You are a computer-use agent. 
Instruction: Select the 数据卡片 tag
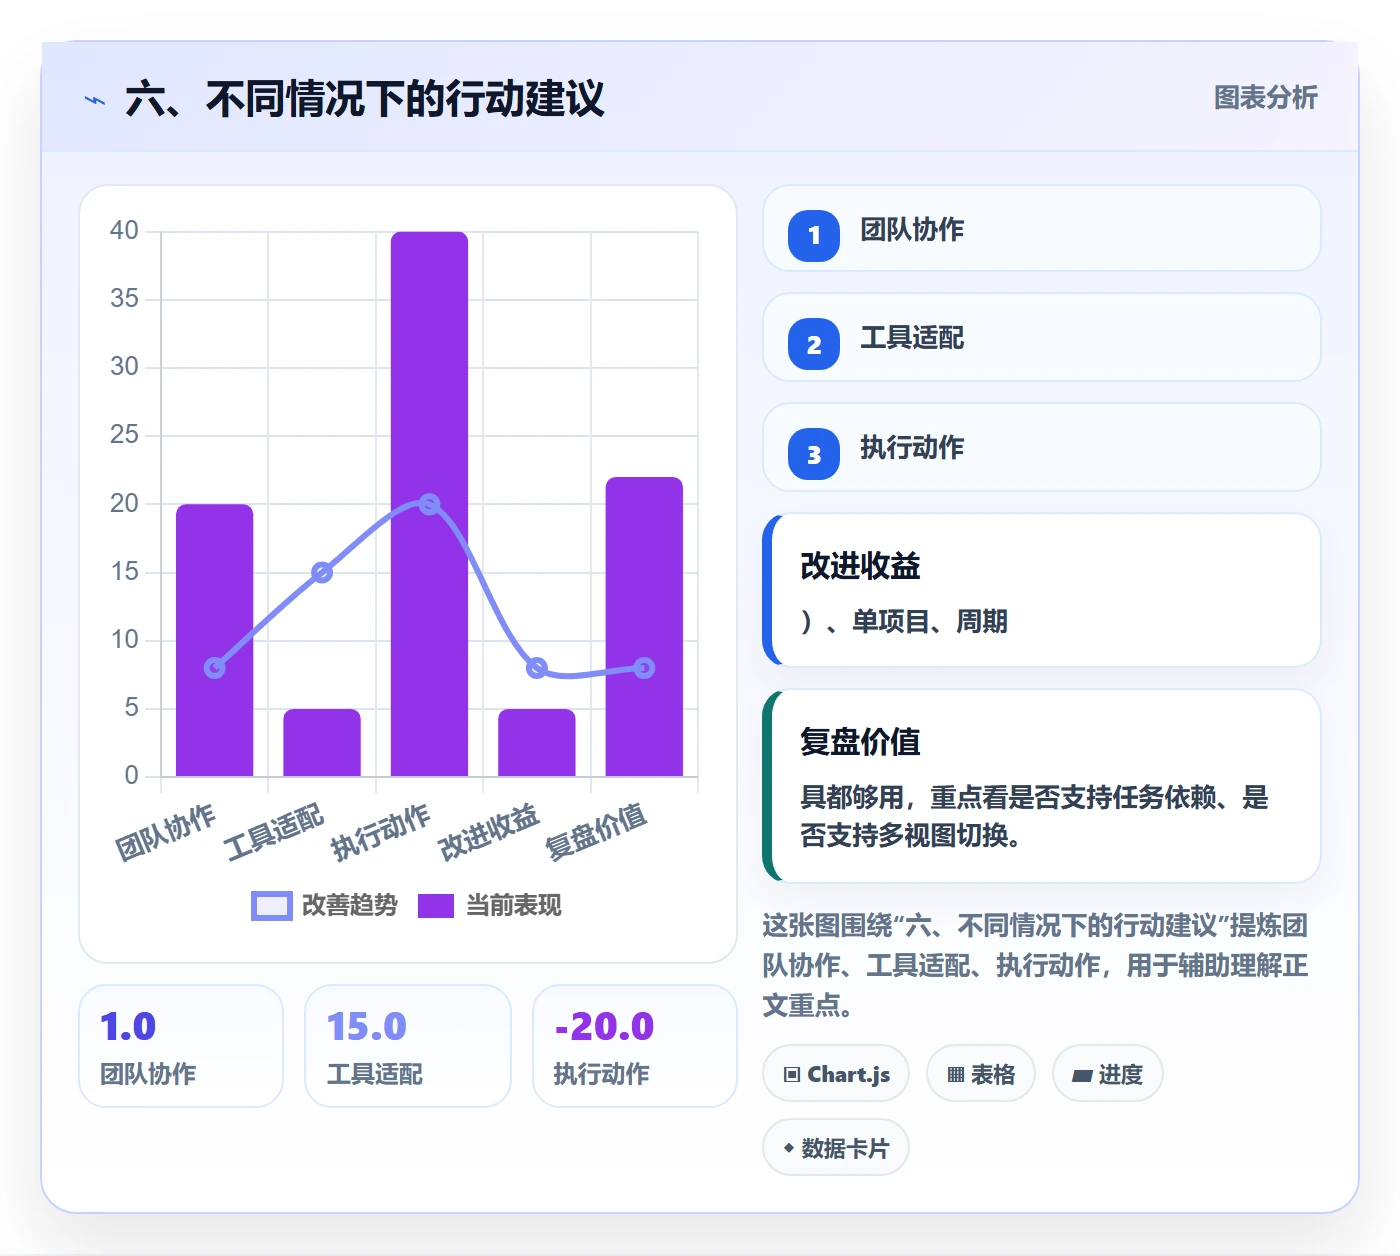(836, 1148)
